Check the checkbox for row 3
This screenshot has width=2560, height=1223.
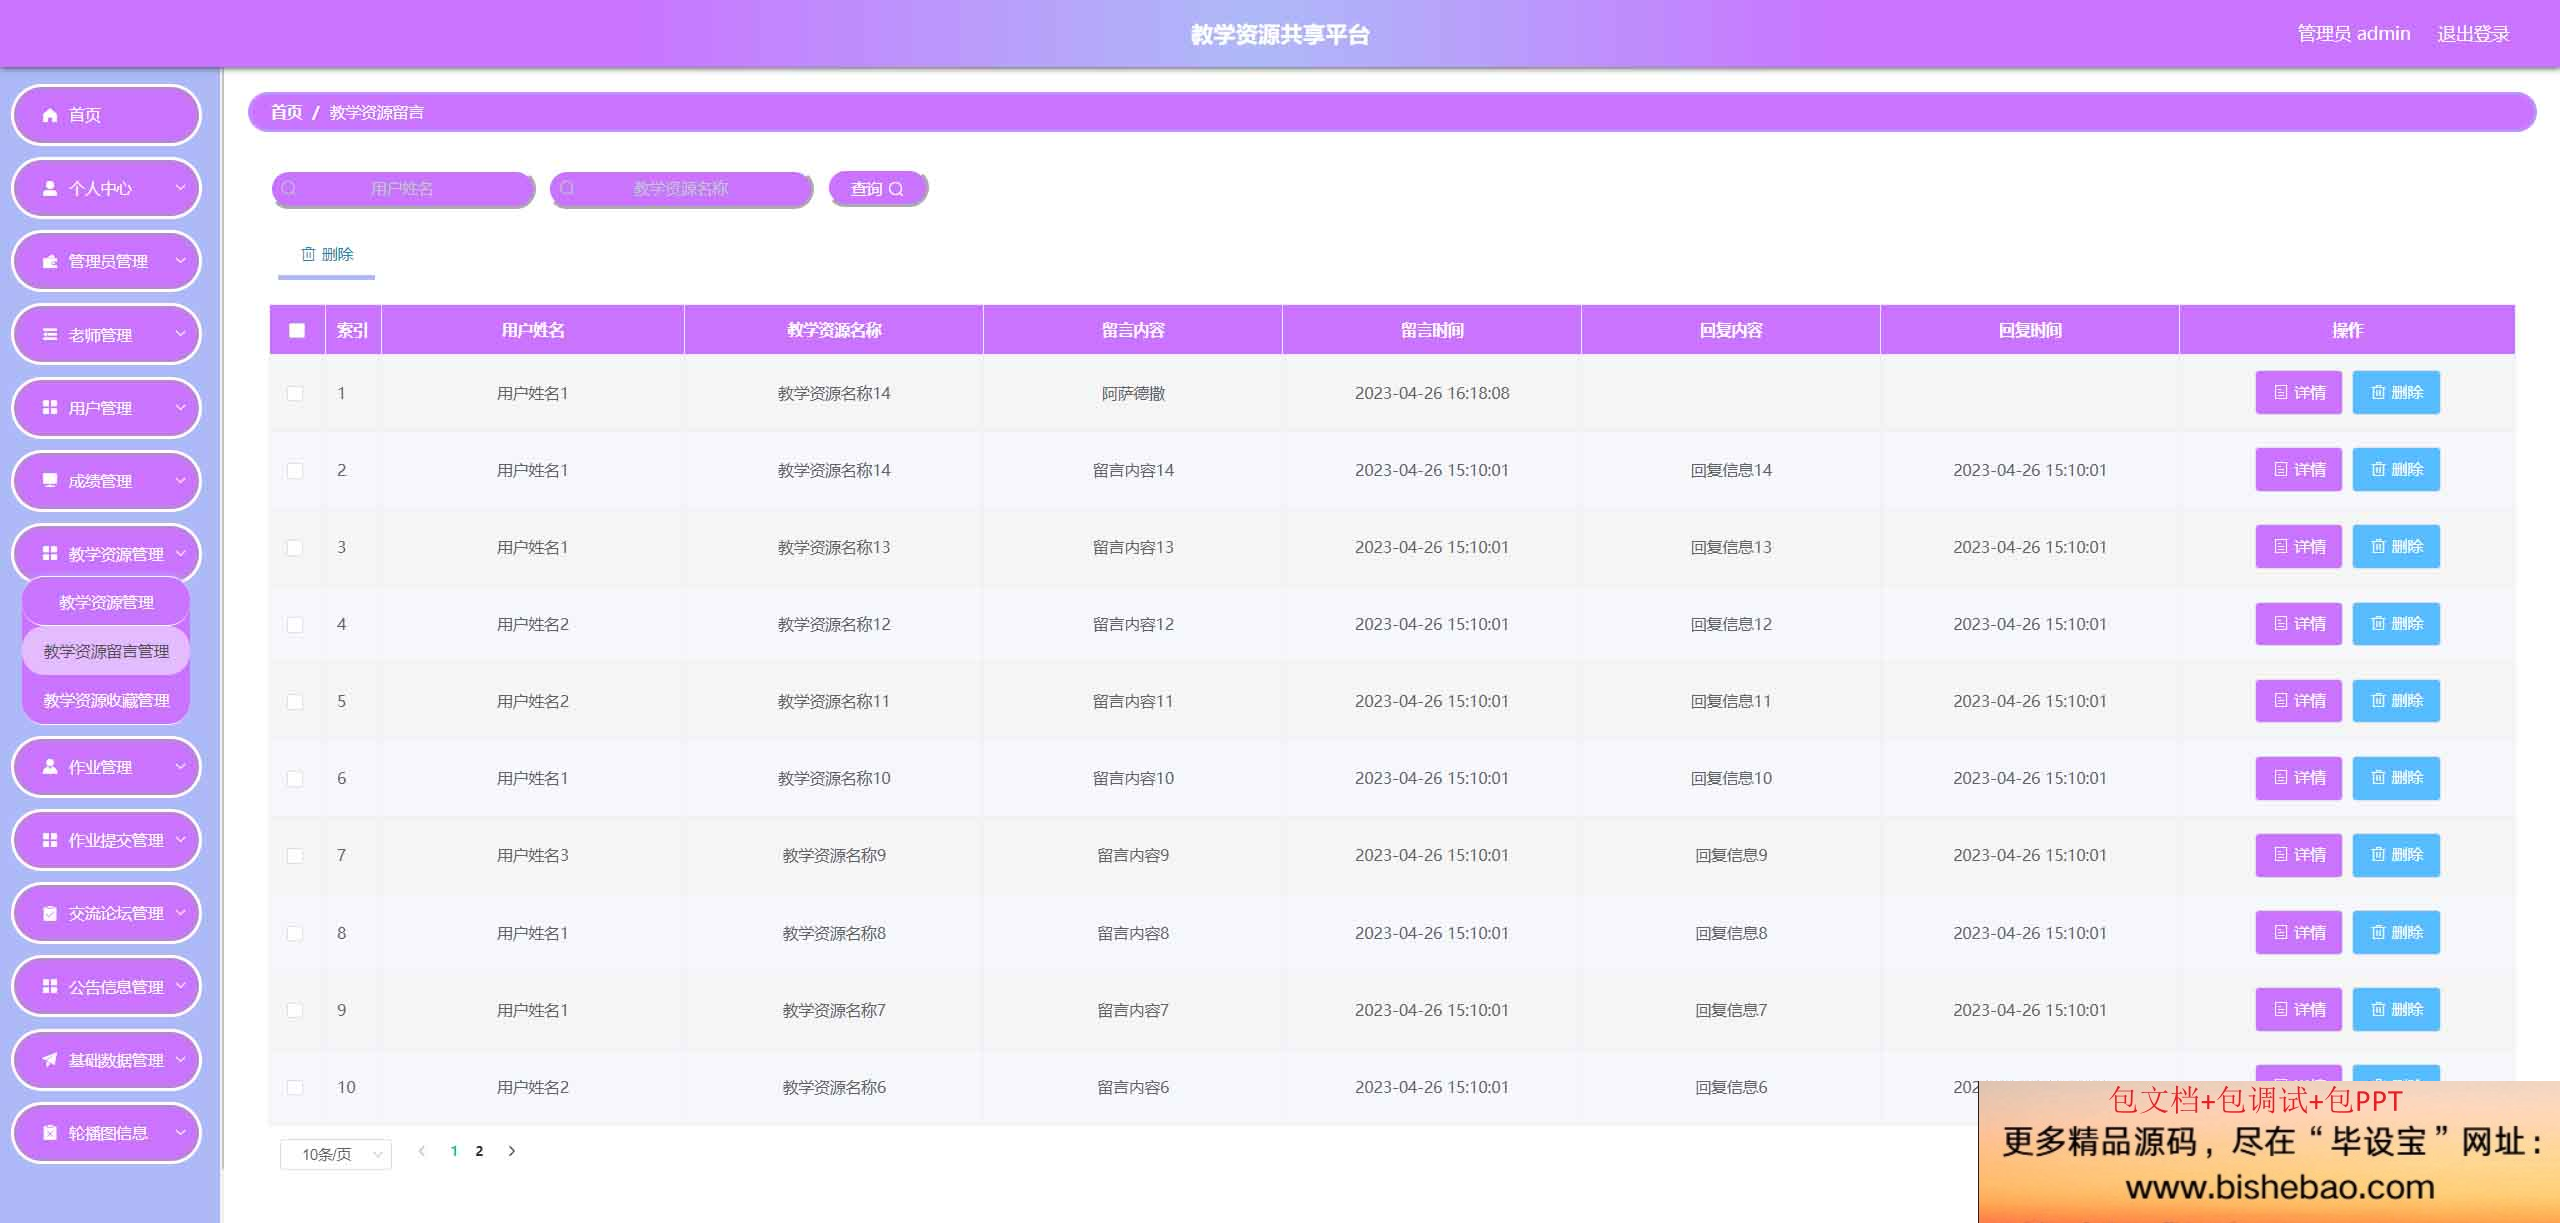click(295, 547)
